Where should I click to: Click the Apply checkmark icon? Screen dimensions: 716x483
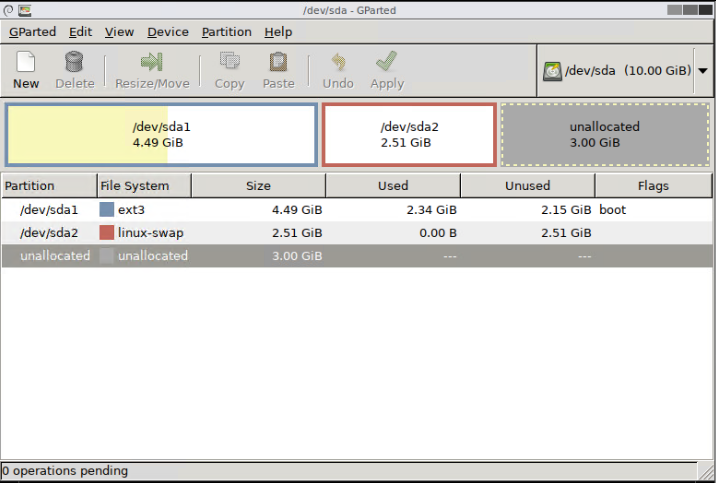pos(387,61)
